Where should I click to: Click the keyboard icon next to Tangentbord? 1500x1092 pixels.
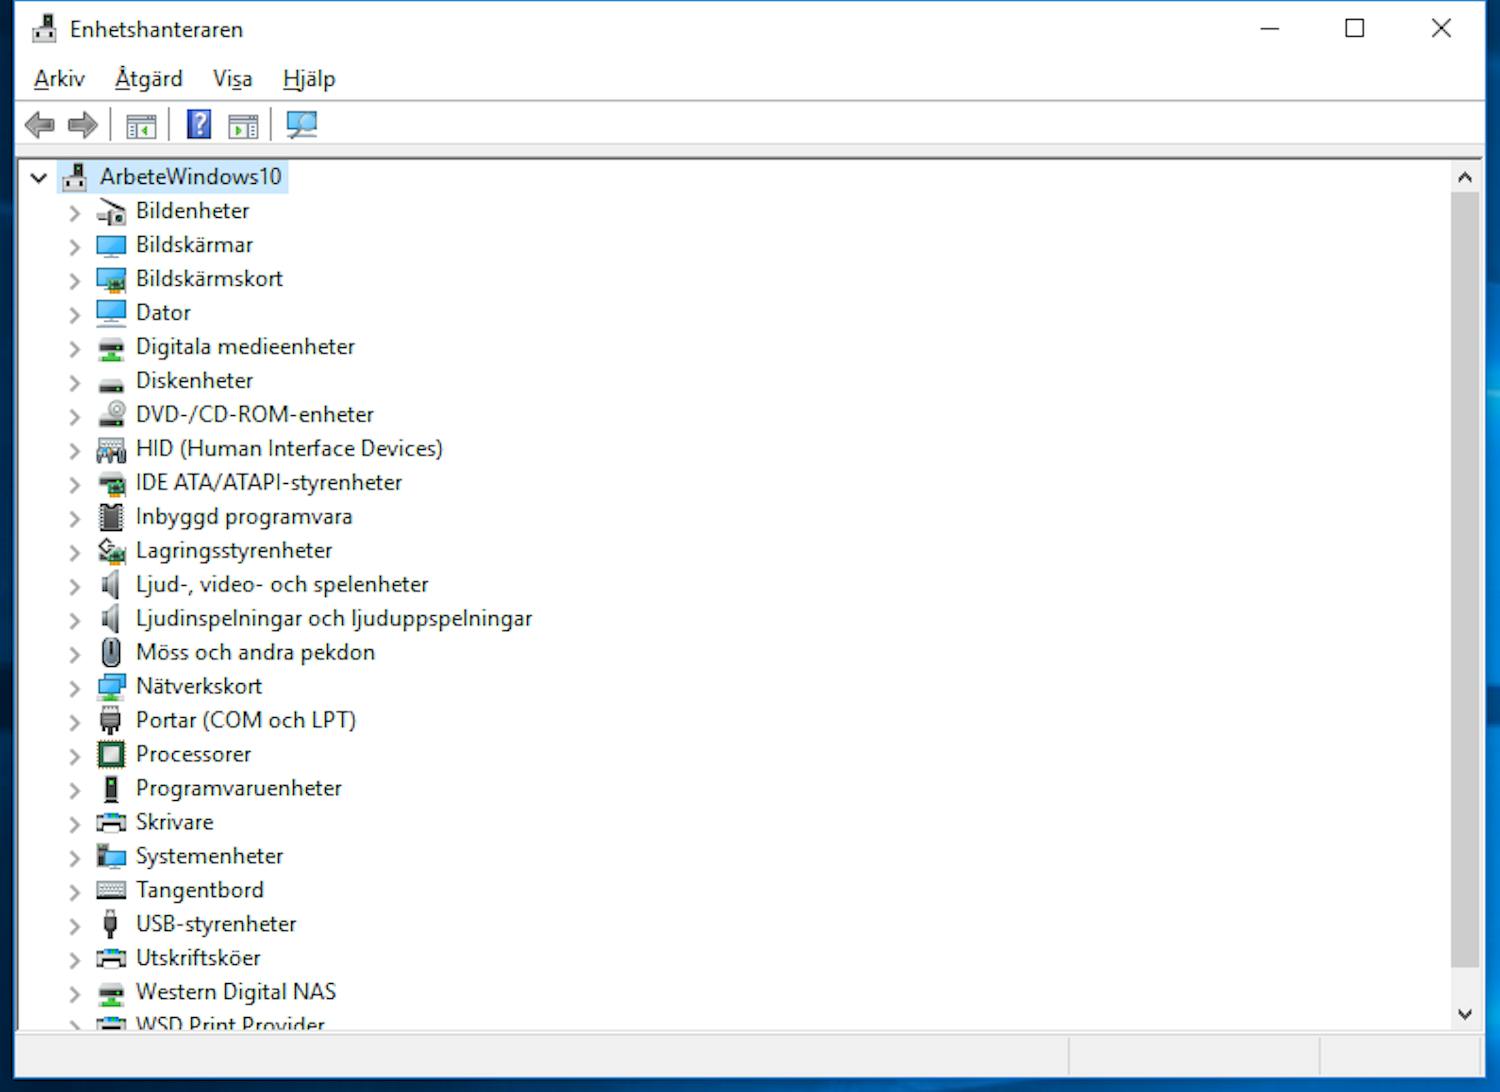[x=110, y=890]
